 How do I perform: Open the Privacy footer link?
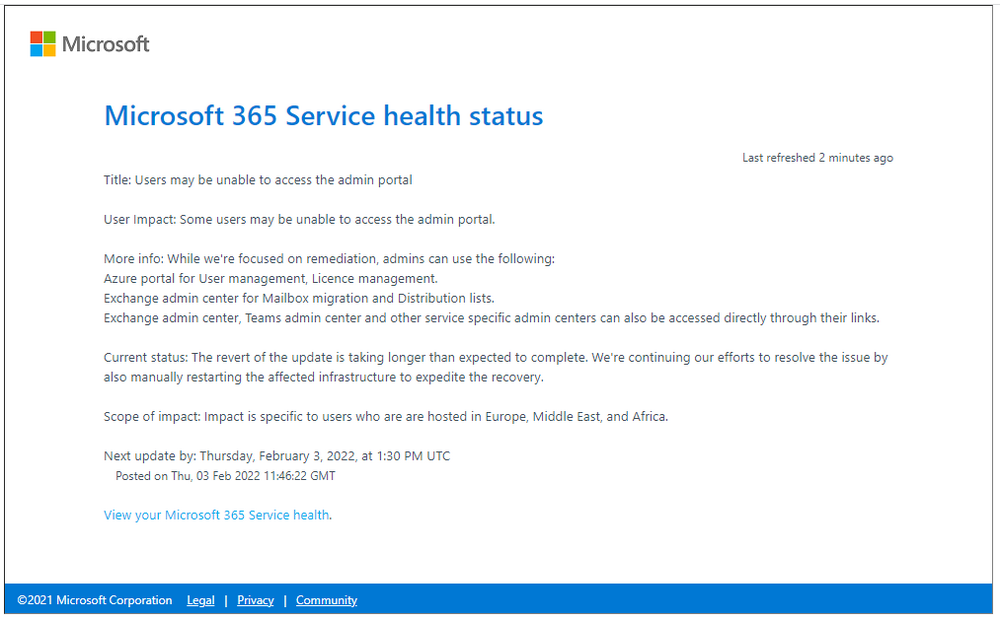point(255,601)
